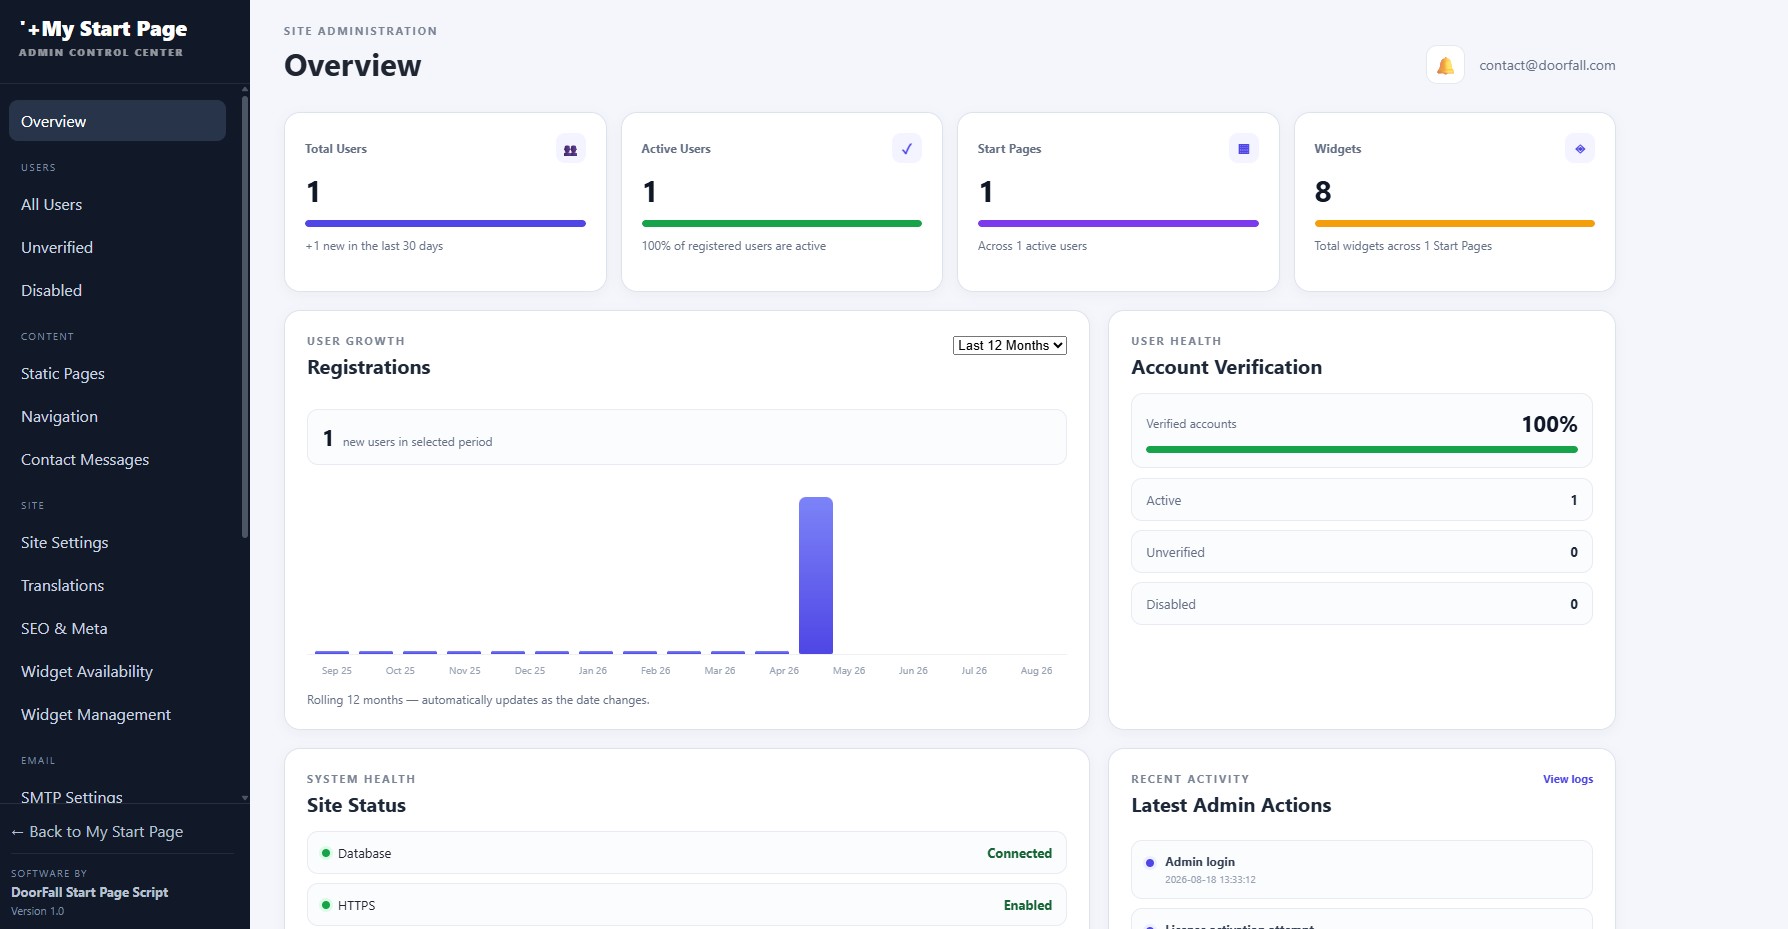Screen dimensions: 1788x929
Task: Open the Overview sidebar item
Action: coord(117,121)
